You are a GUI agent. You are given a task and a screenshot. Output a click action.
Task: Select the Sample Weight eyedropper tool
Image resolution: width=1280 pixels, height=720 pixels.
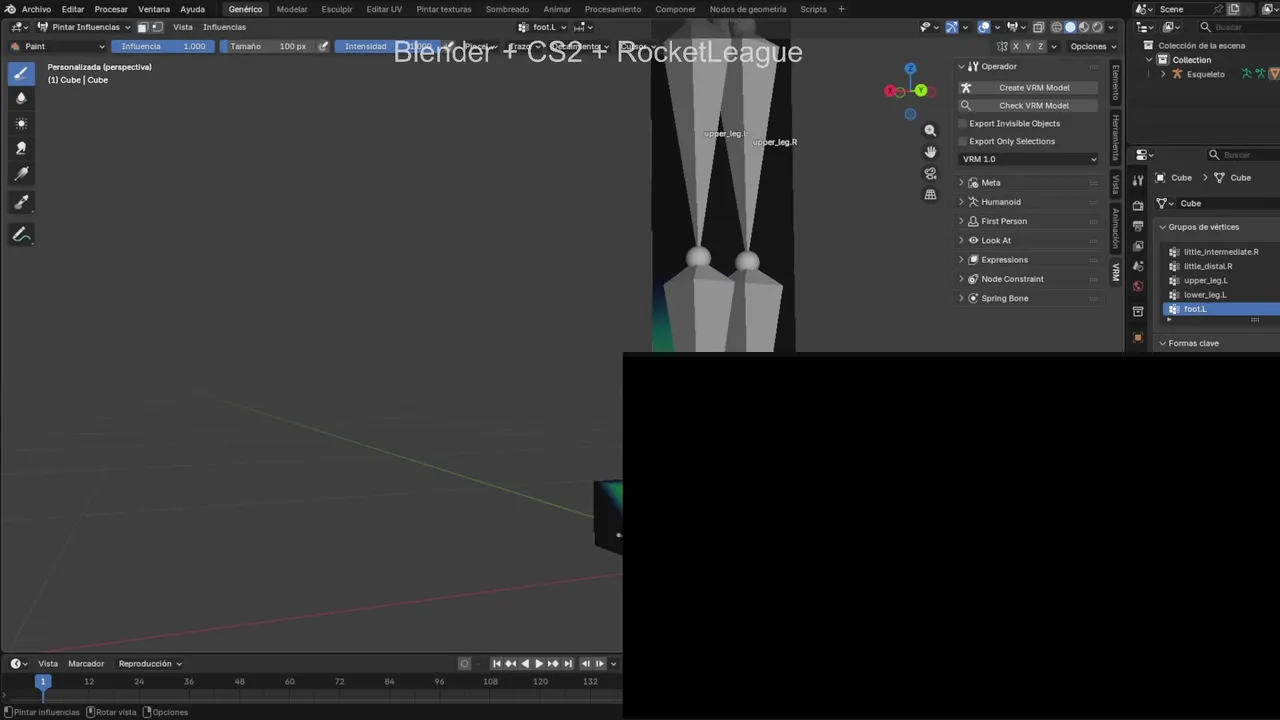(21, 202)
